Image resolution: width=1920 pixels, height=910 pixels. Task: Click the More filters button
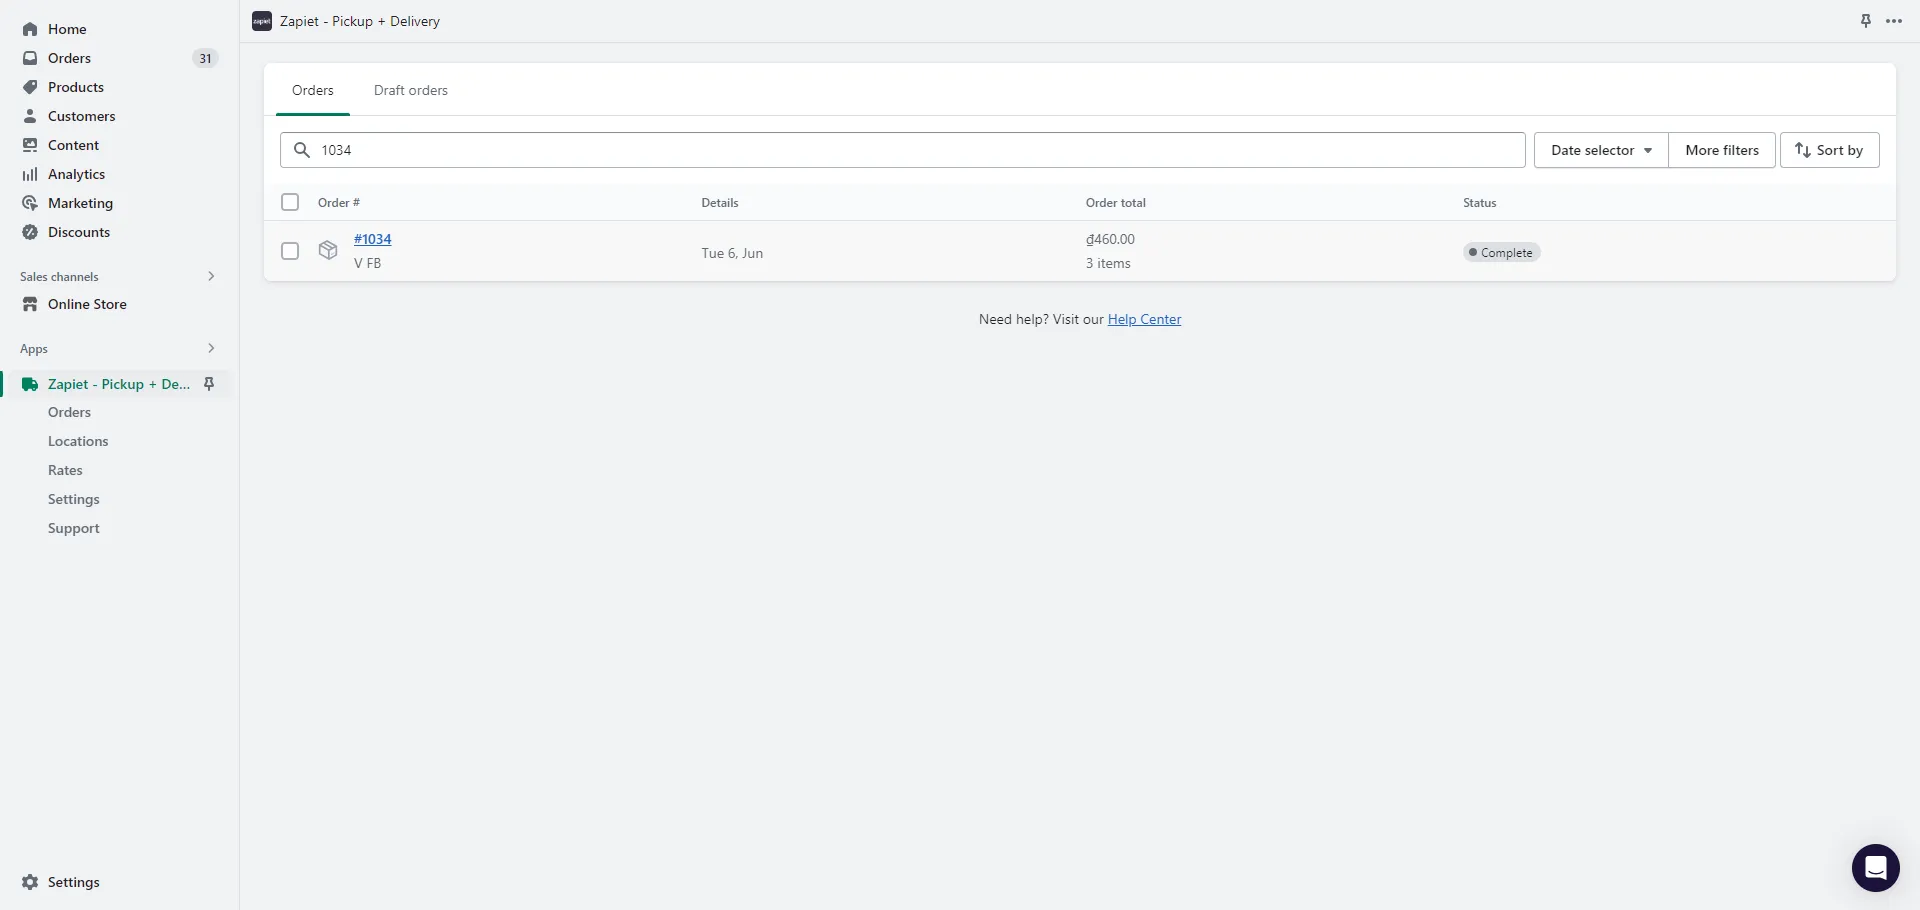point(1722,150)
